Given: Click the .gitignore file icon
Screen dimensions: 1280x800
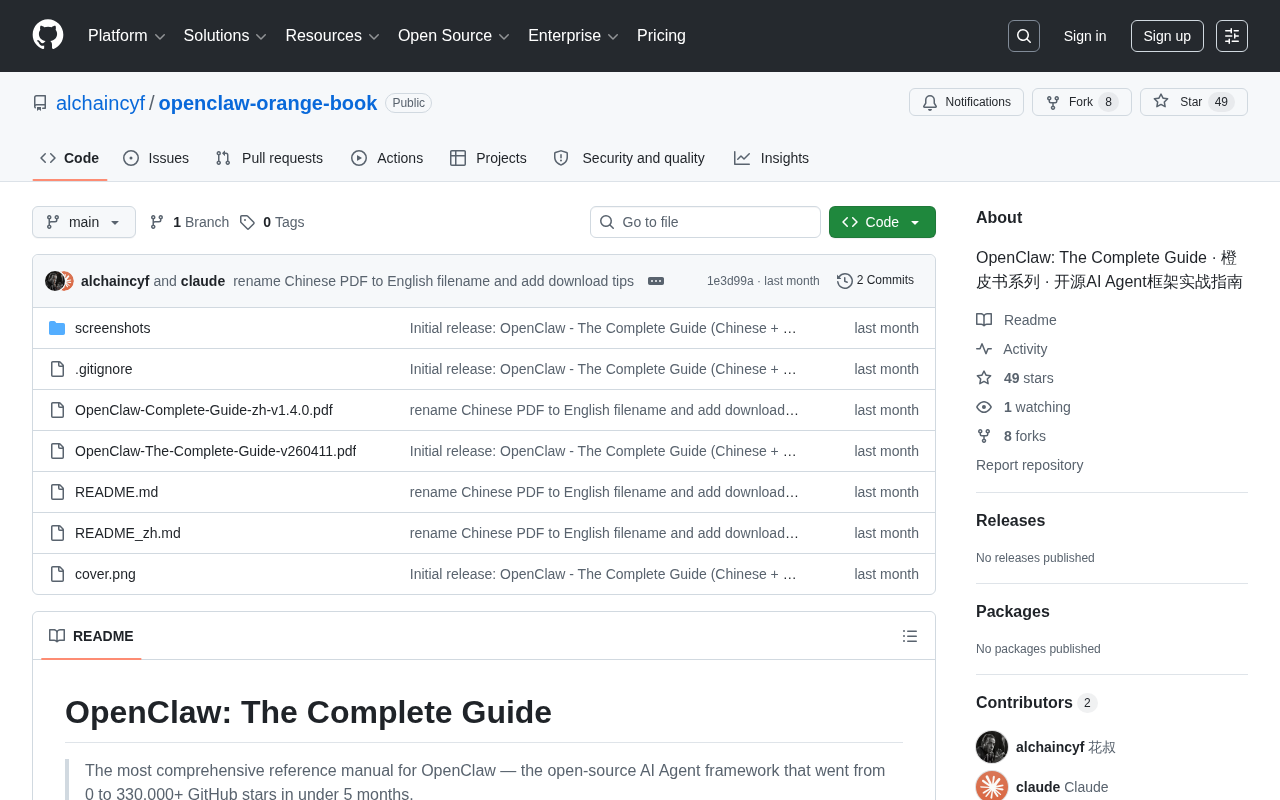Looking at the screenshot, I should (57, 369).
